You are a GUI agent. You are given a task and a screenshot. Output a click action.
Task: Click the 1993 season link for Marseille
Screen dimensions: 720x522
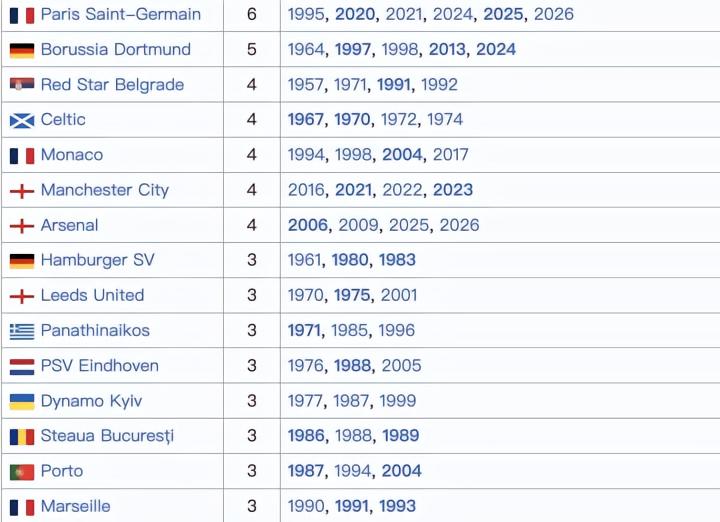pos(397,507)
